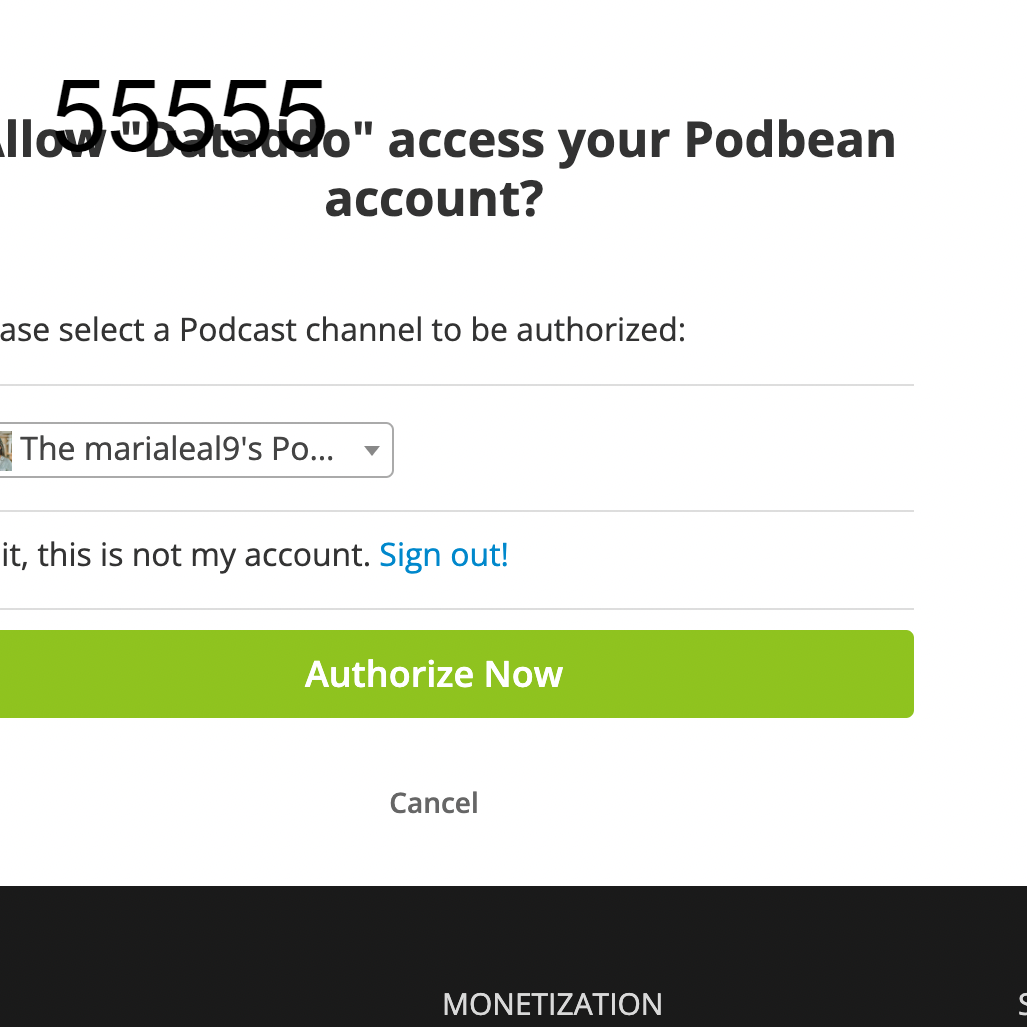Click the "select a Podcast channel" label
This screenshot has width=1027, height=1027.
coord(260,329)
